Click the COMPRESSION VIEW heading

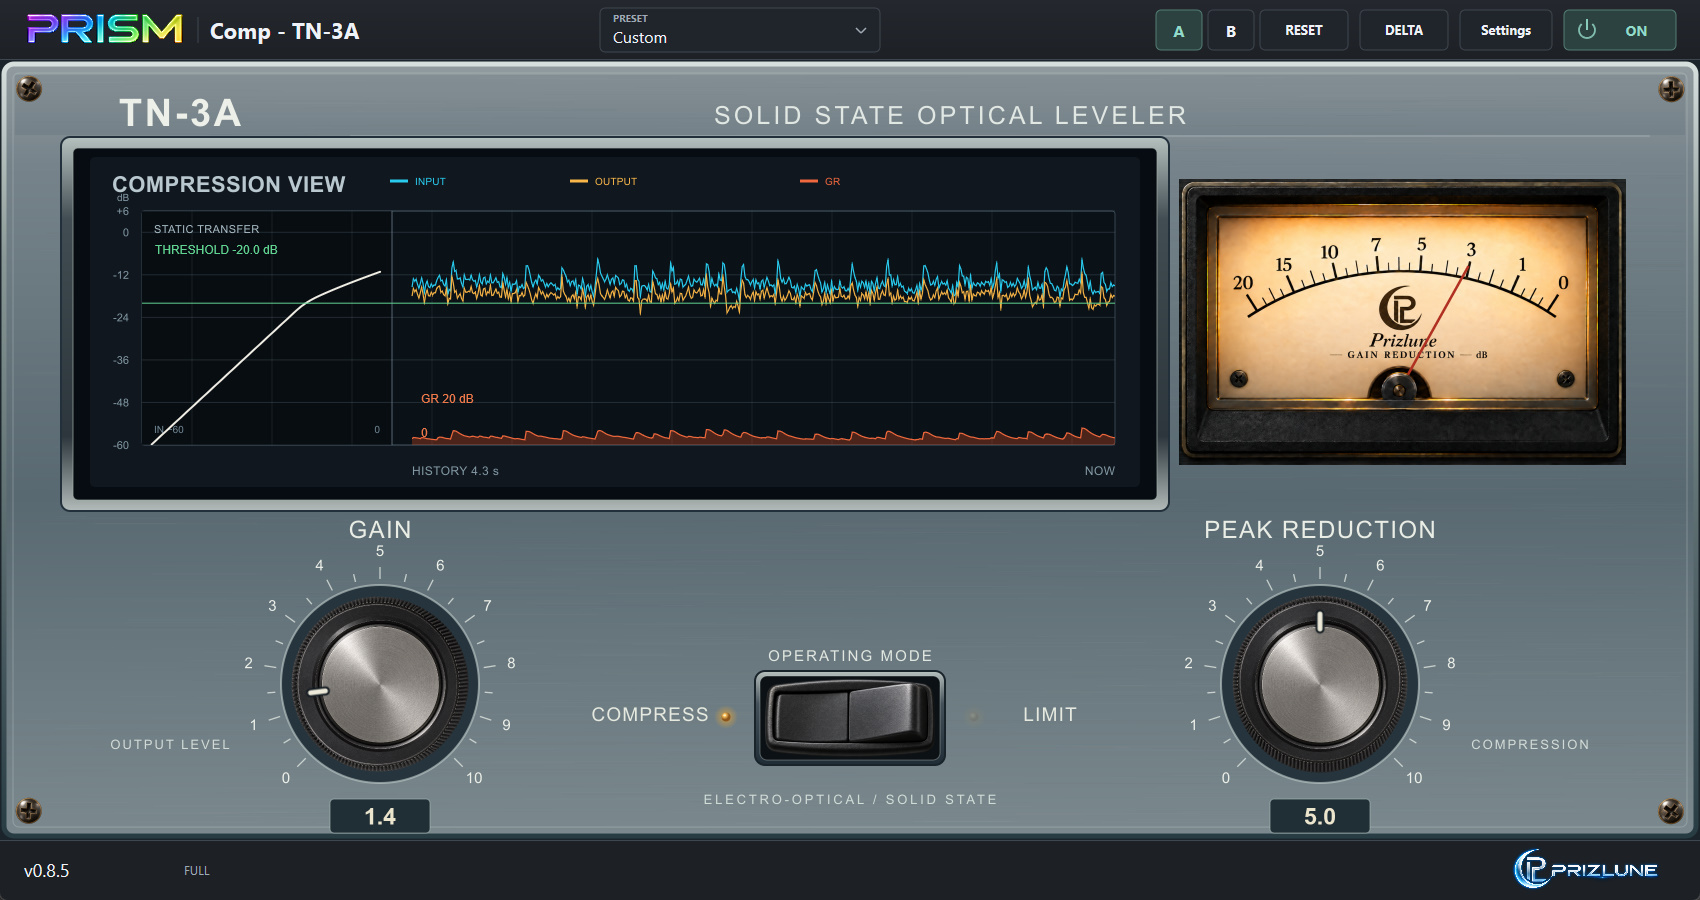coord(229,185)
